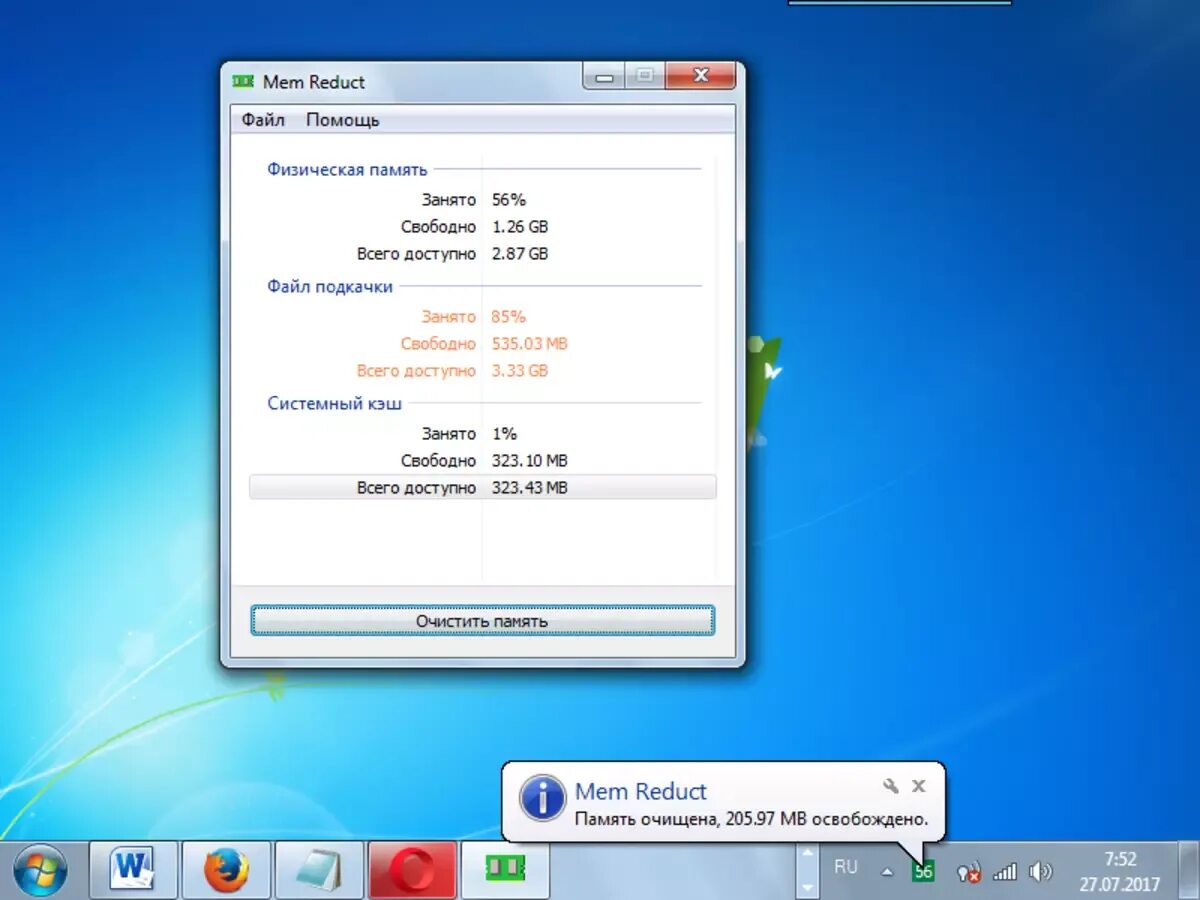Click the RU language indicator
1200x900 pixels.
coord(846,867)
